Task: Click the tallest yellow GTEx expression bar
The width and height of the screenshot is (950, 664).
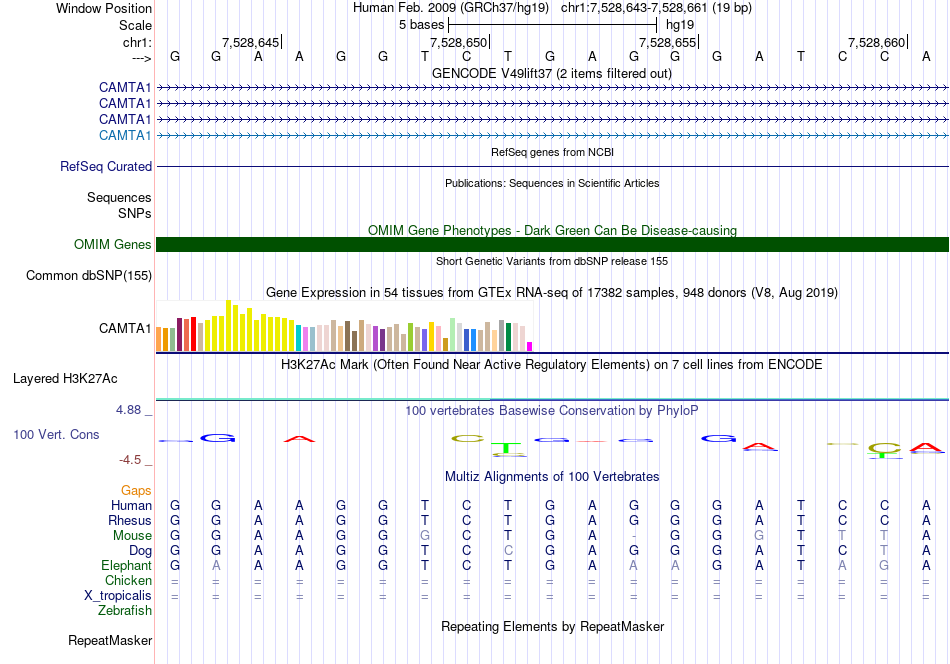Action: pos(228,325)
